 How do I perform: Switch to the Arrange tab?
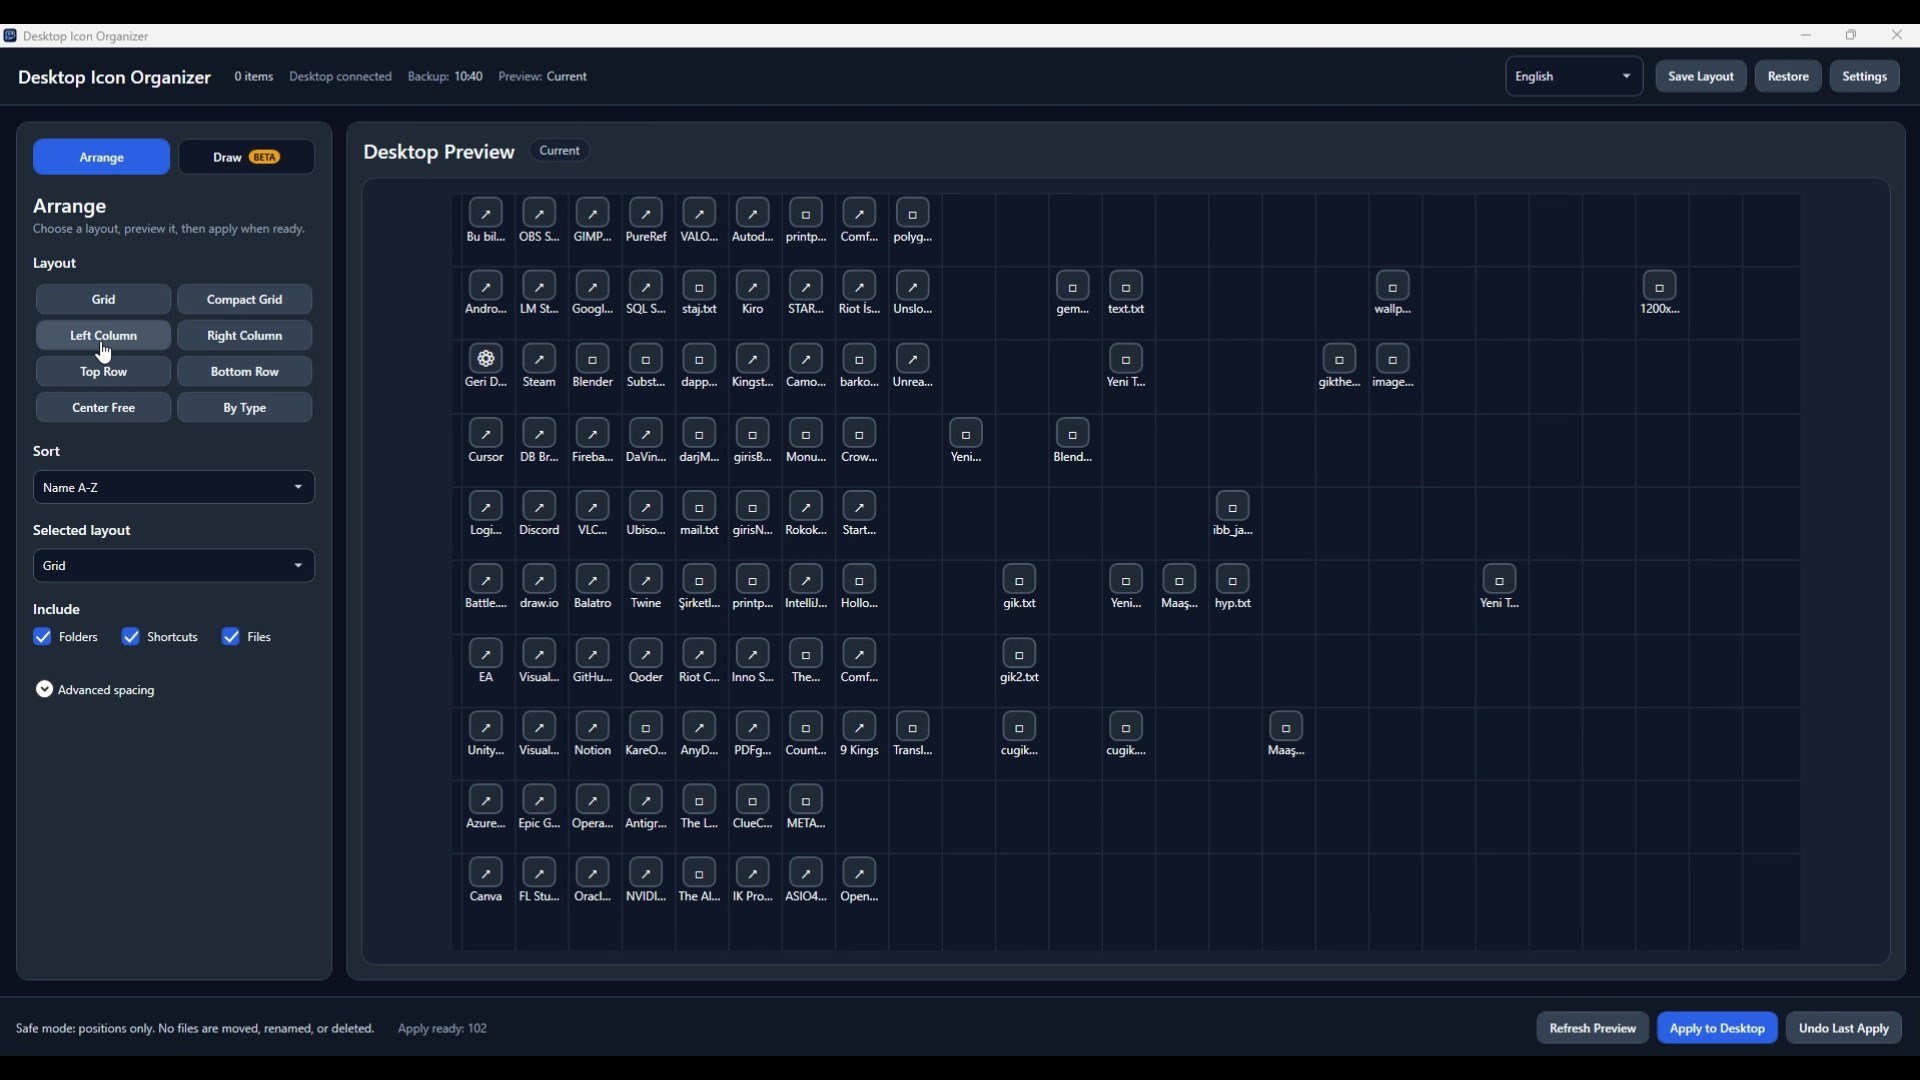pyautogui.click(x=102, y=157)
